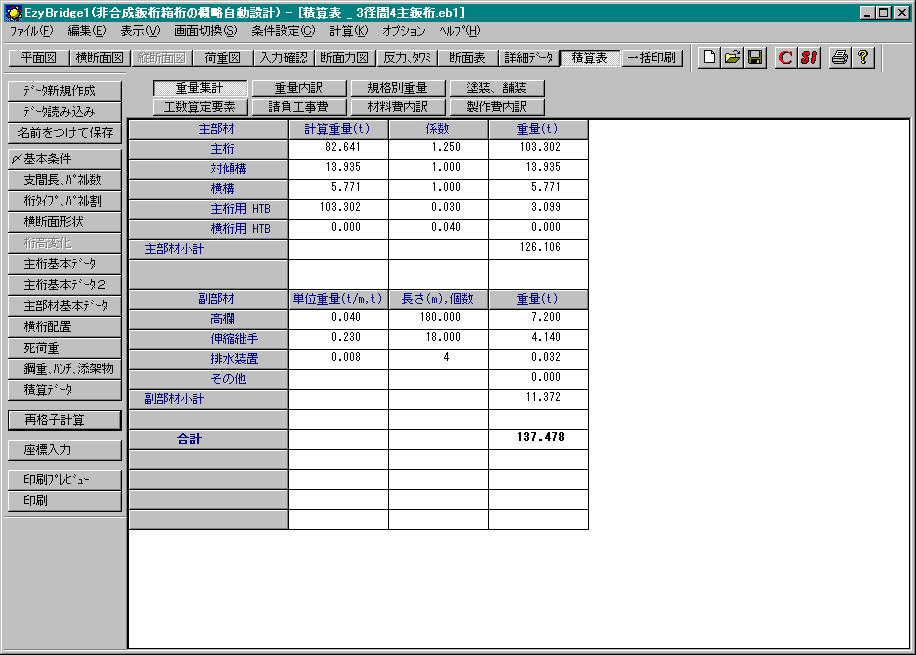Open the 主桁基本データ settings

pos(65,264)
